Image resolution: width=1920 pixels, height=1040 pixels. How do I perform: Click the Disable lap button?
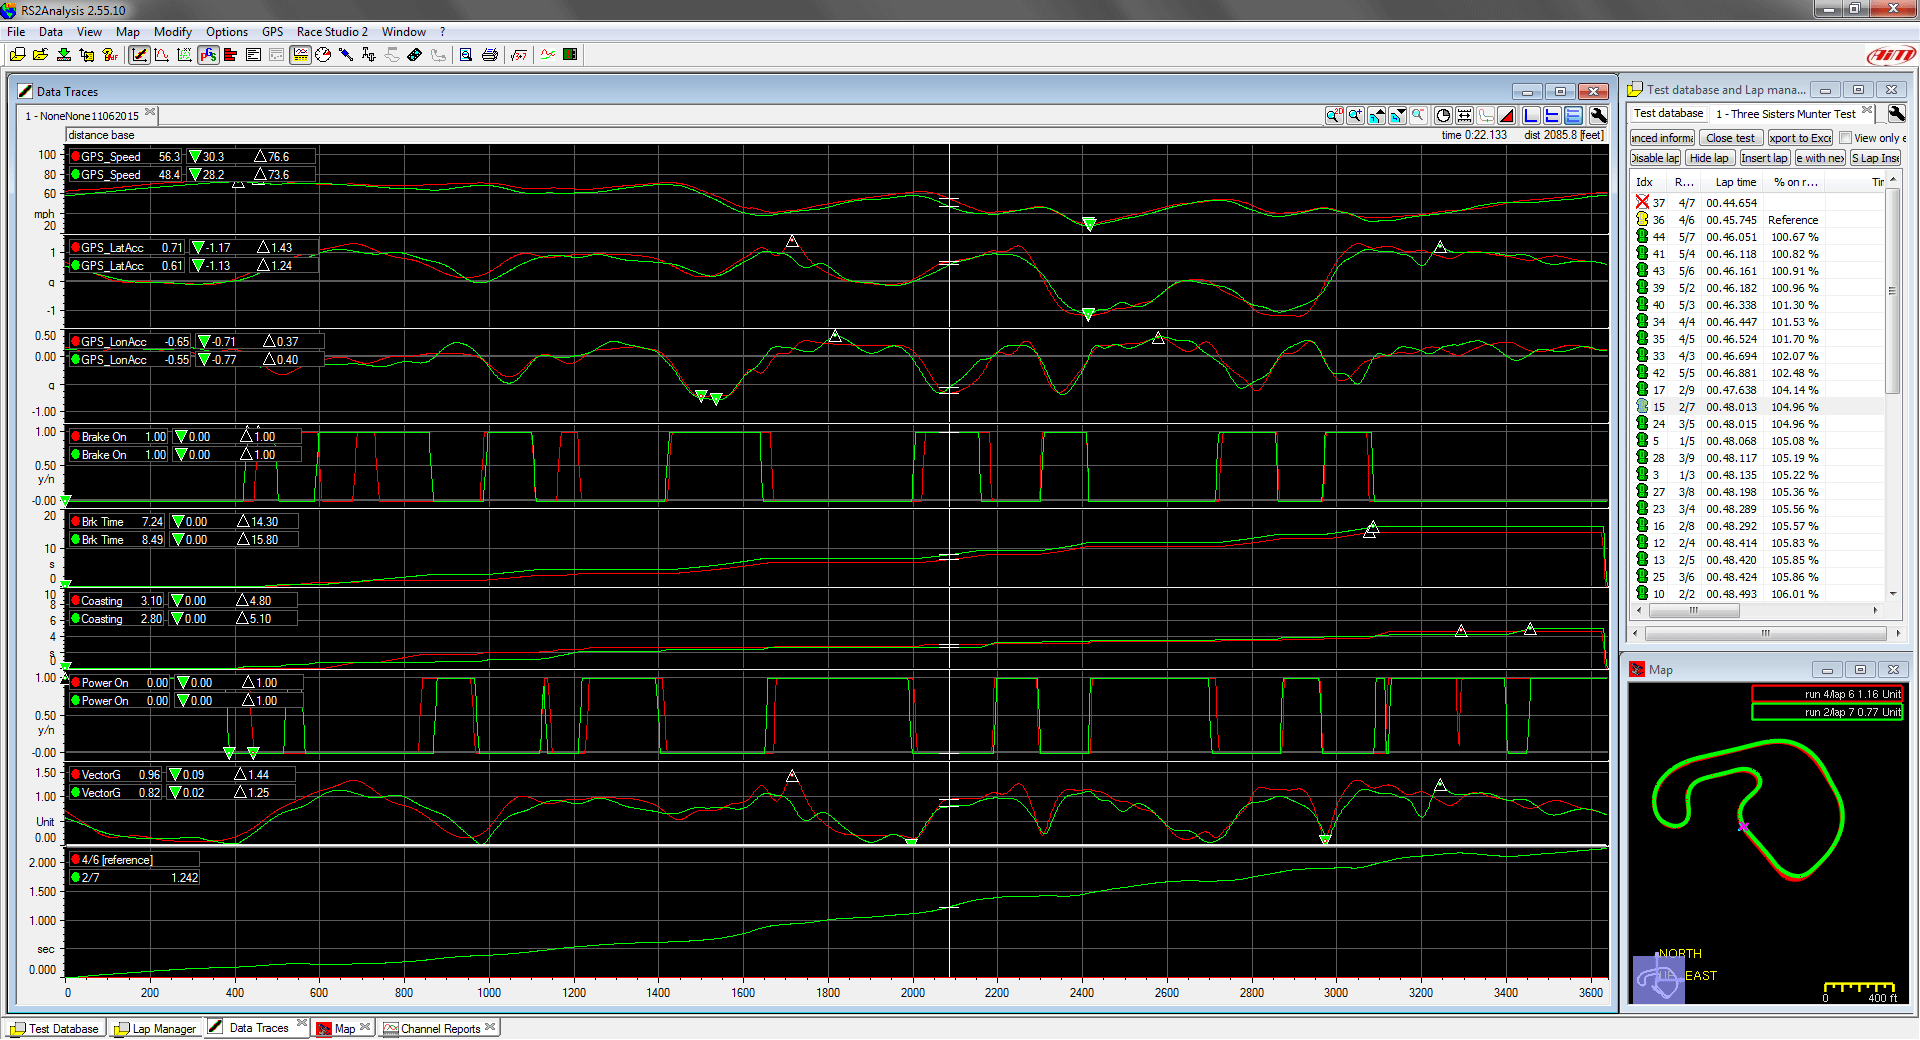pyautogui.click(x=1655, y=158)
